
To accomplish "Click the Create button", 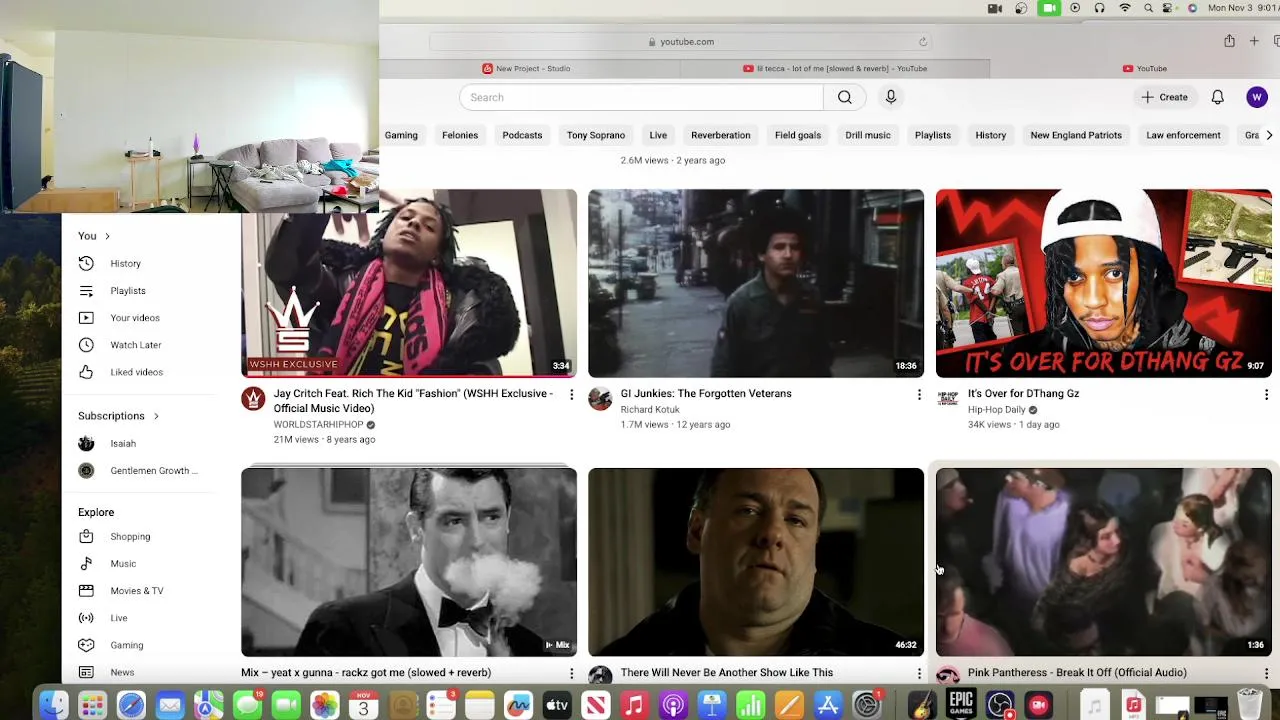I will point(1165,97).
